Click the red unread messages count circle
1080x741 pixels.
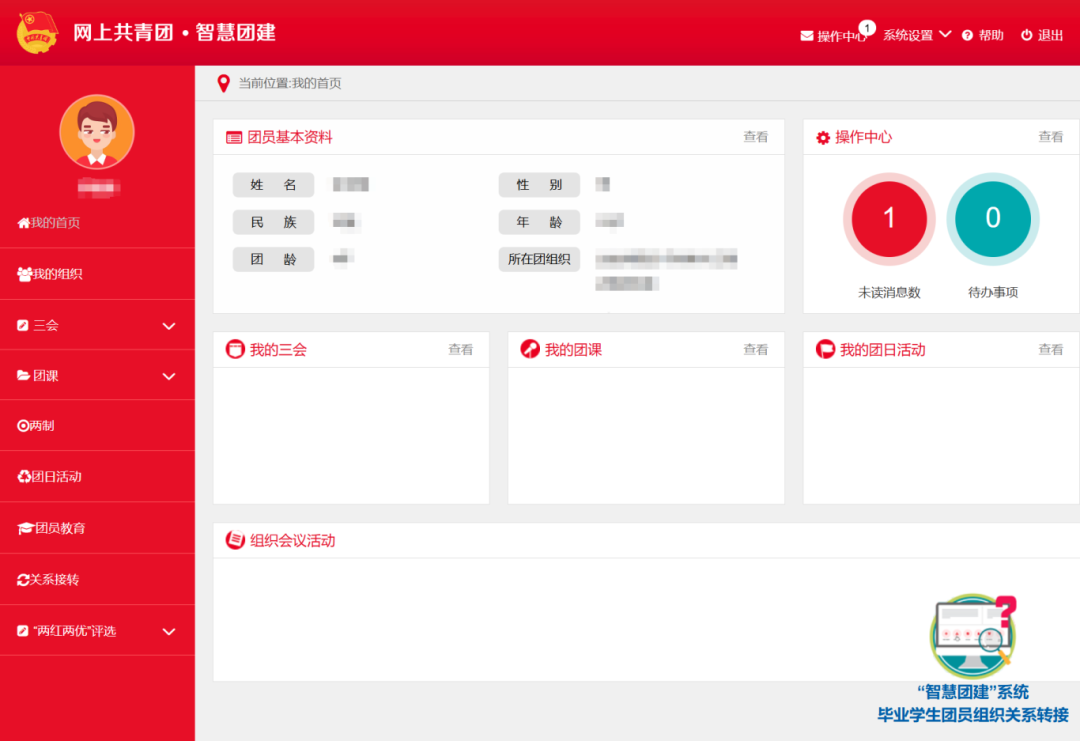click(x=889, y=219)
